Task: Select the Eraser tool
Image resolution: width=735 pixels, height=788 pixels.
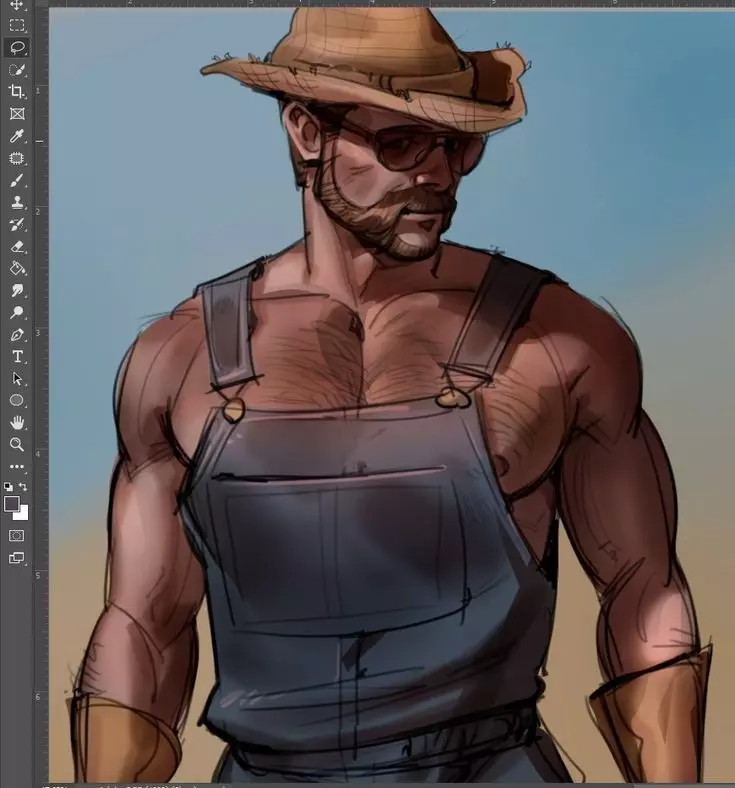Action: (17, 246)
